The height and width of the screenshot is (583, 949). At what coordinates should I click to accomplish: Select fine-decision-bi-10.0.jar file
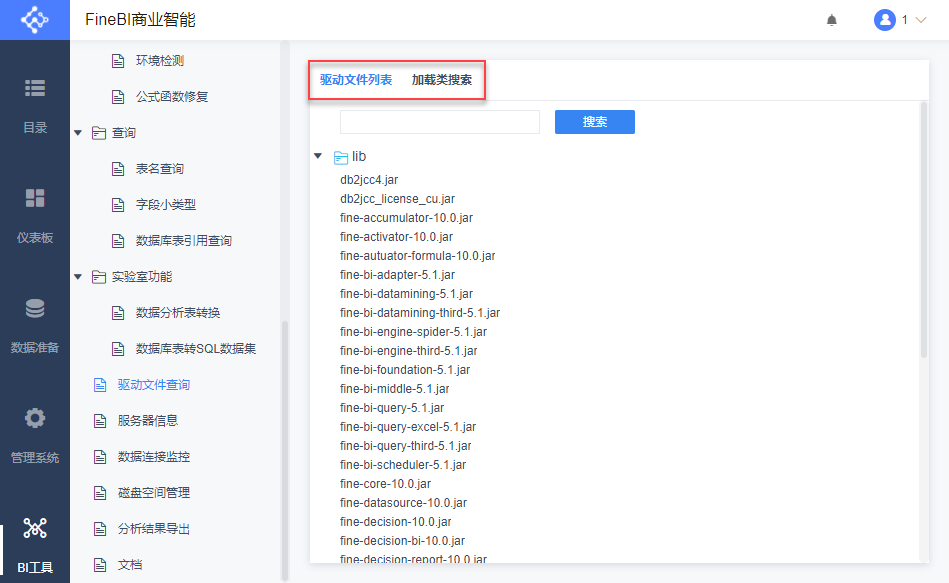pos(402,541)
